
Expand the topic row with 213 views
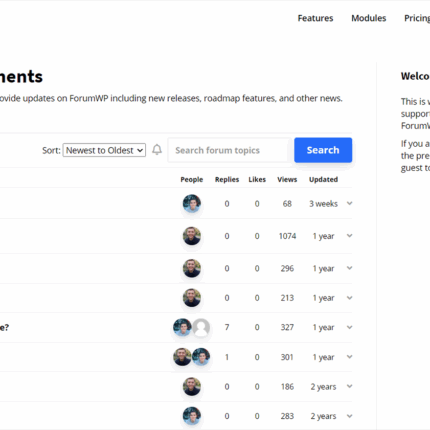(349, 298)
